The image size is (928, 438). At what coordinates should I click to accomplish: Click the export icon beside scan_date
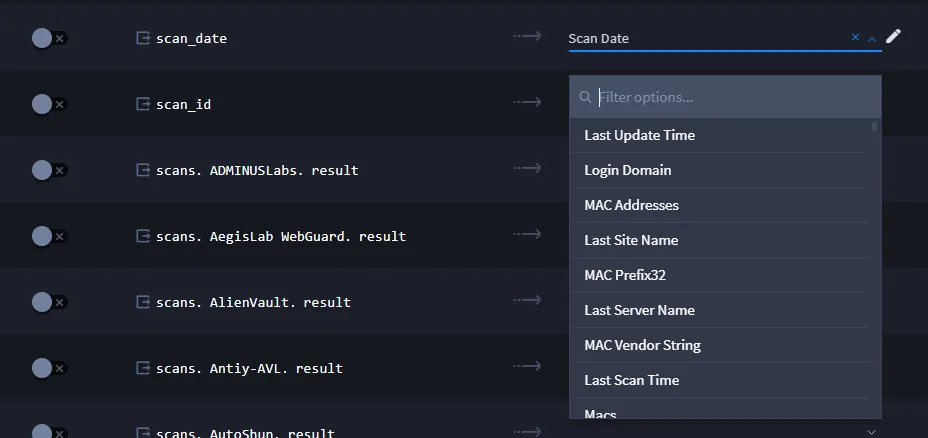tap(143, 38)
